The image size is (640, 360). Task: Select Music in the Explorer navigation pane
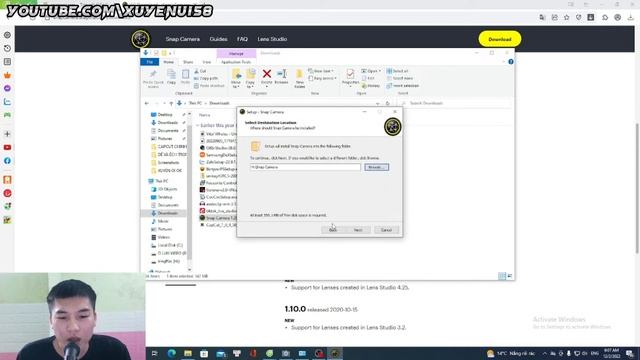[163, 221]
